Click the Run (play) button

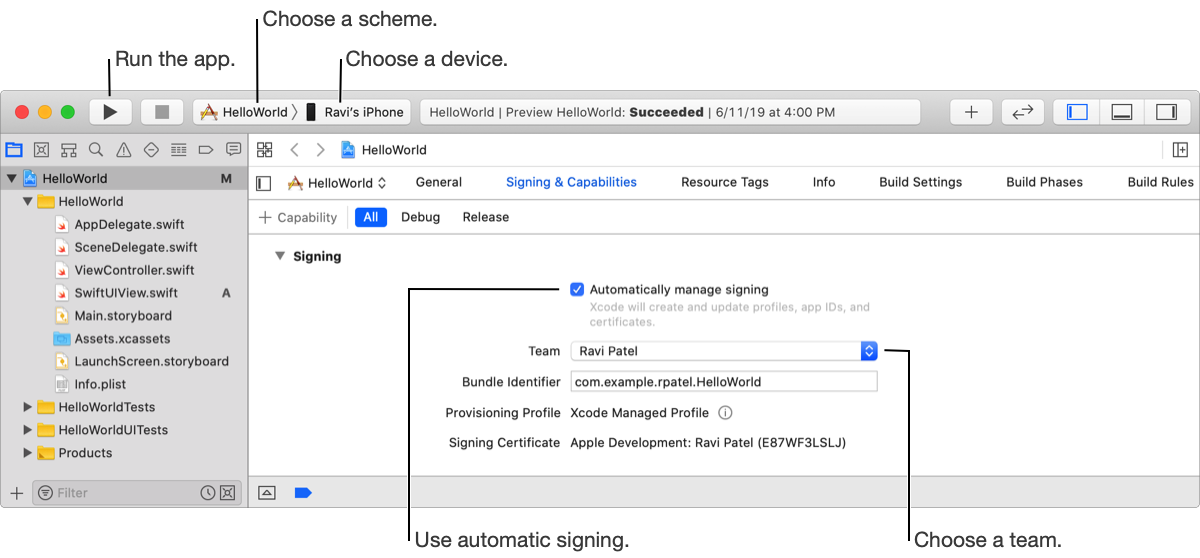[x=110, y=112]
